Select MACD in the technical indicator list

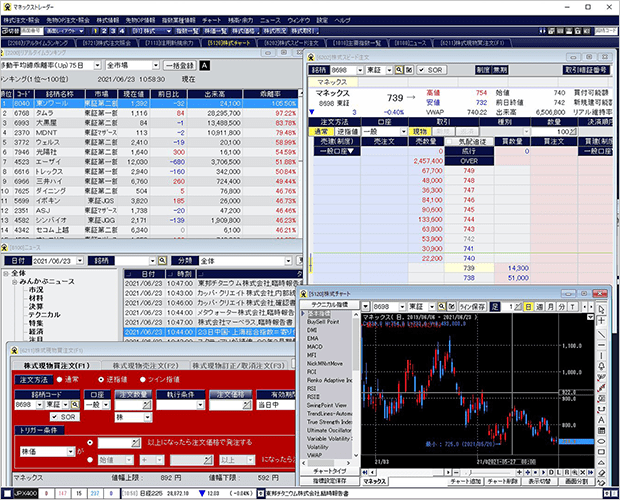[x=315, y=347]
